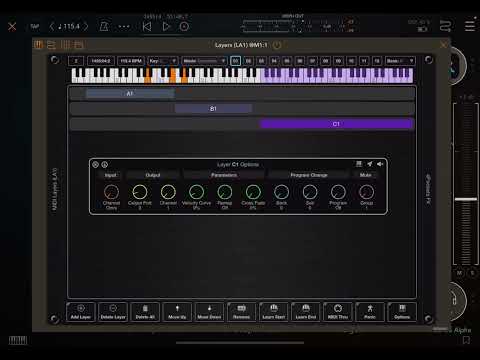Screen dimensions: 480x360
Task: Open the Options button in bottom toolbar
Action: click(402, 312)
